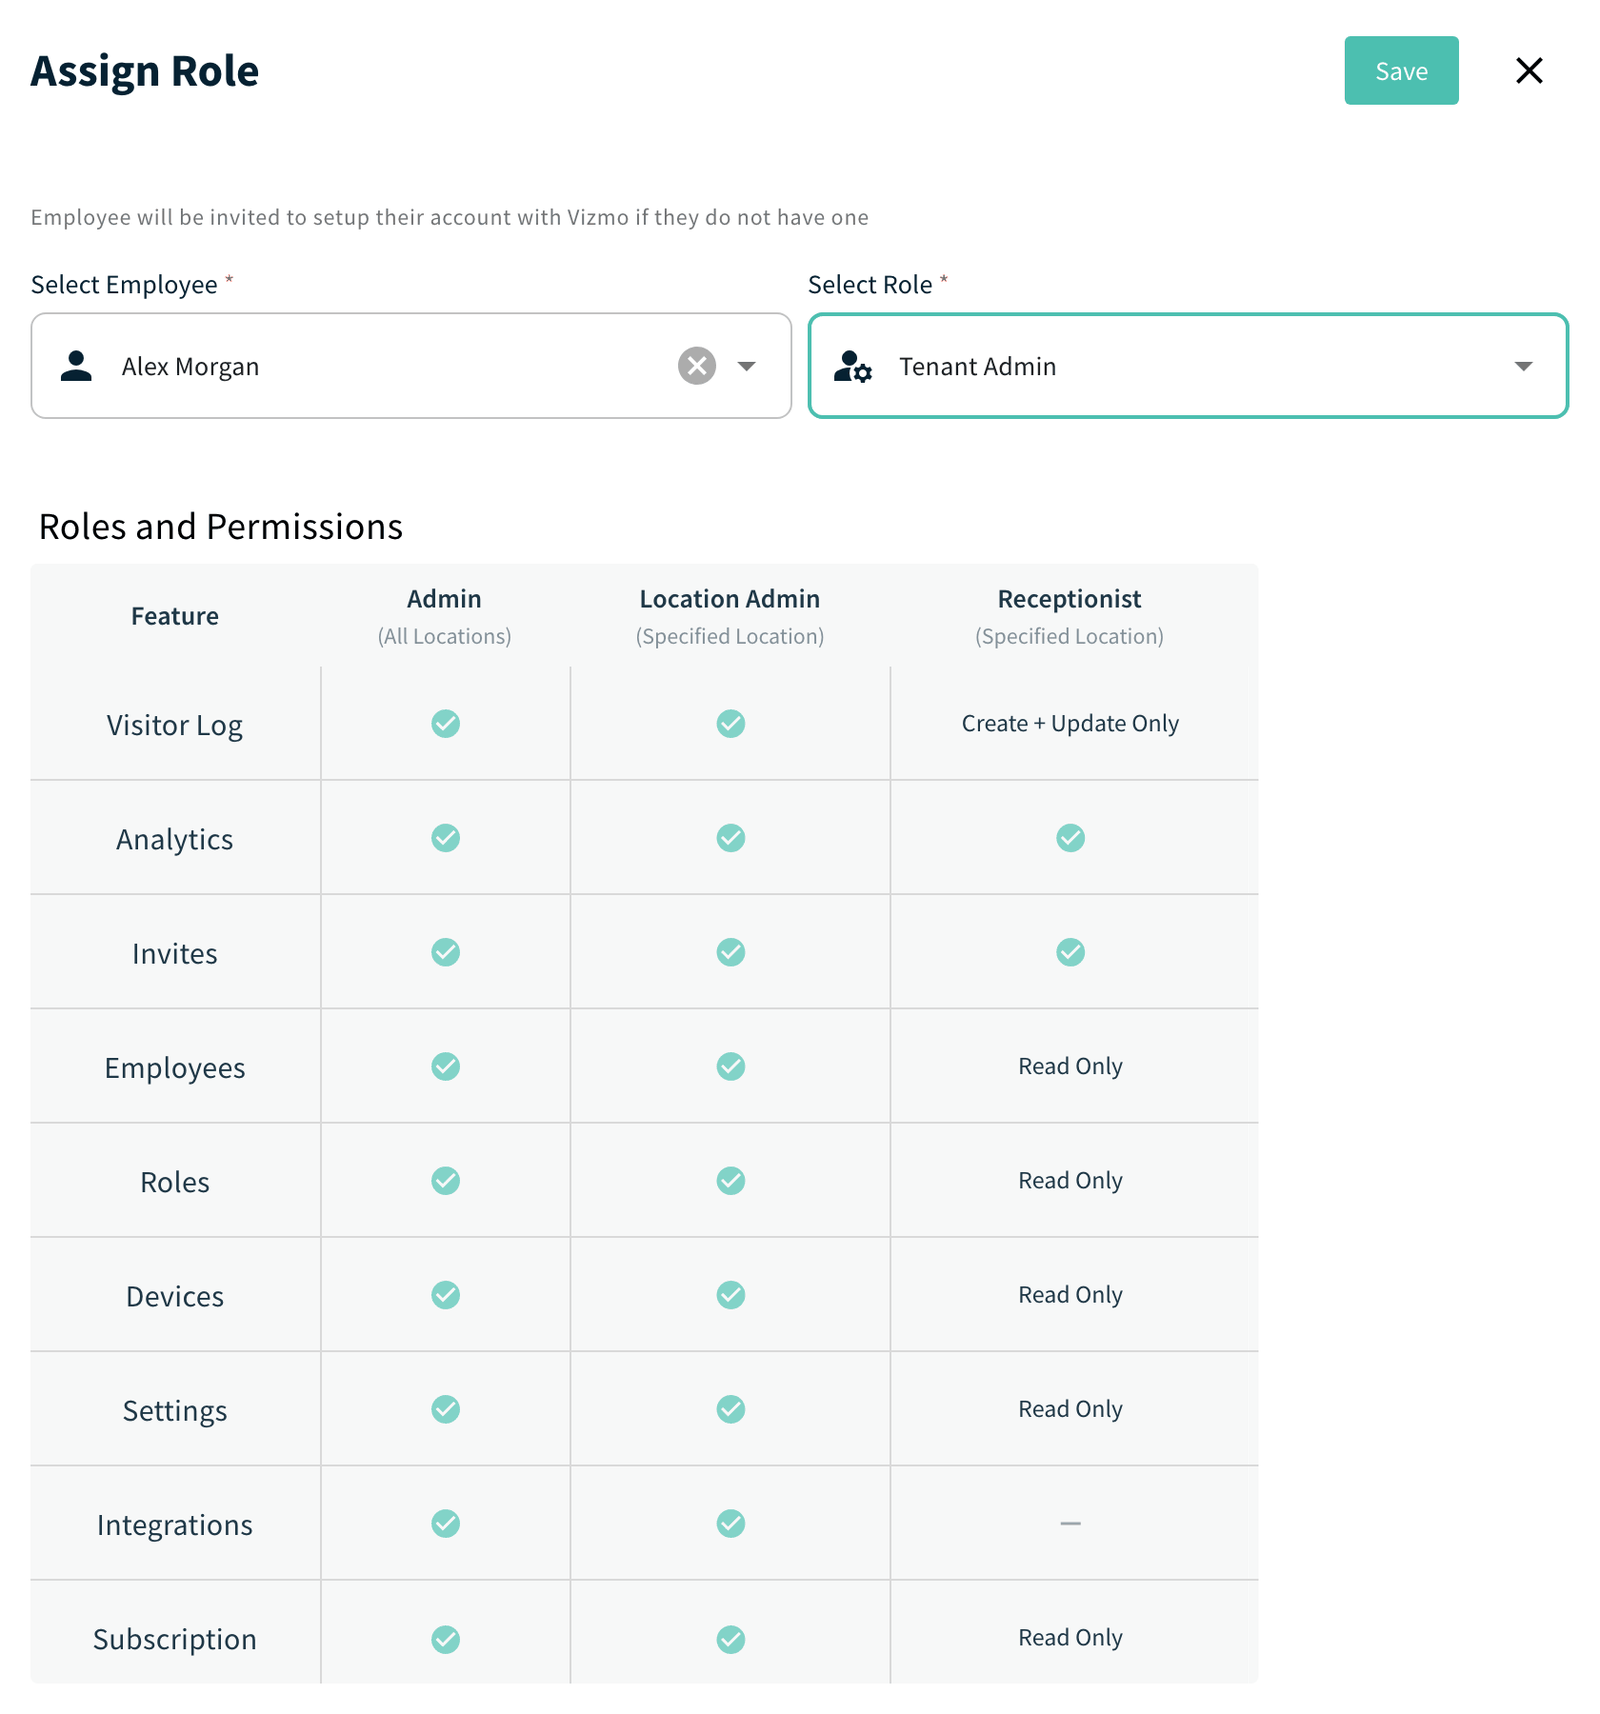Click the Assign Role title
The width and height of the screenshot is (1600, 1714).
145,71
